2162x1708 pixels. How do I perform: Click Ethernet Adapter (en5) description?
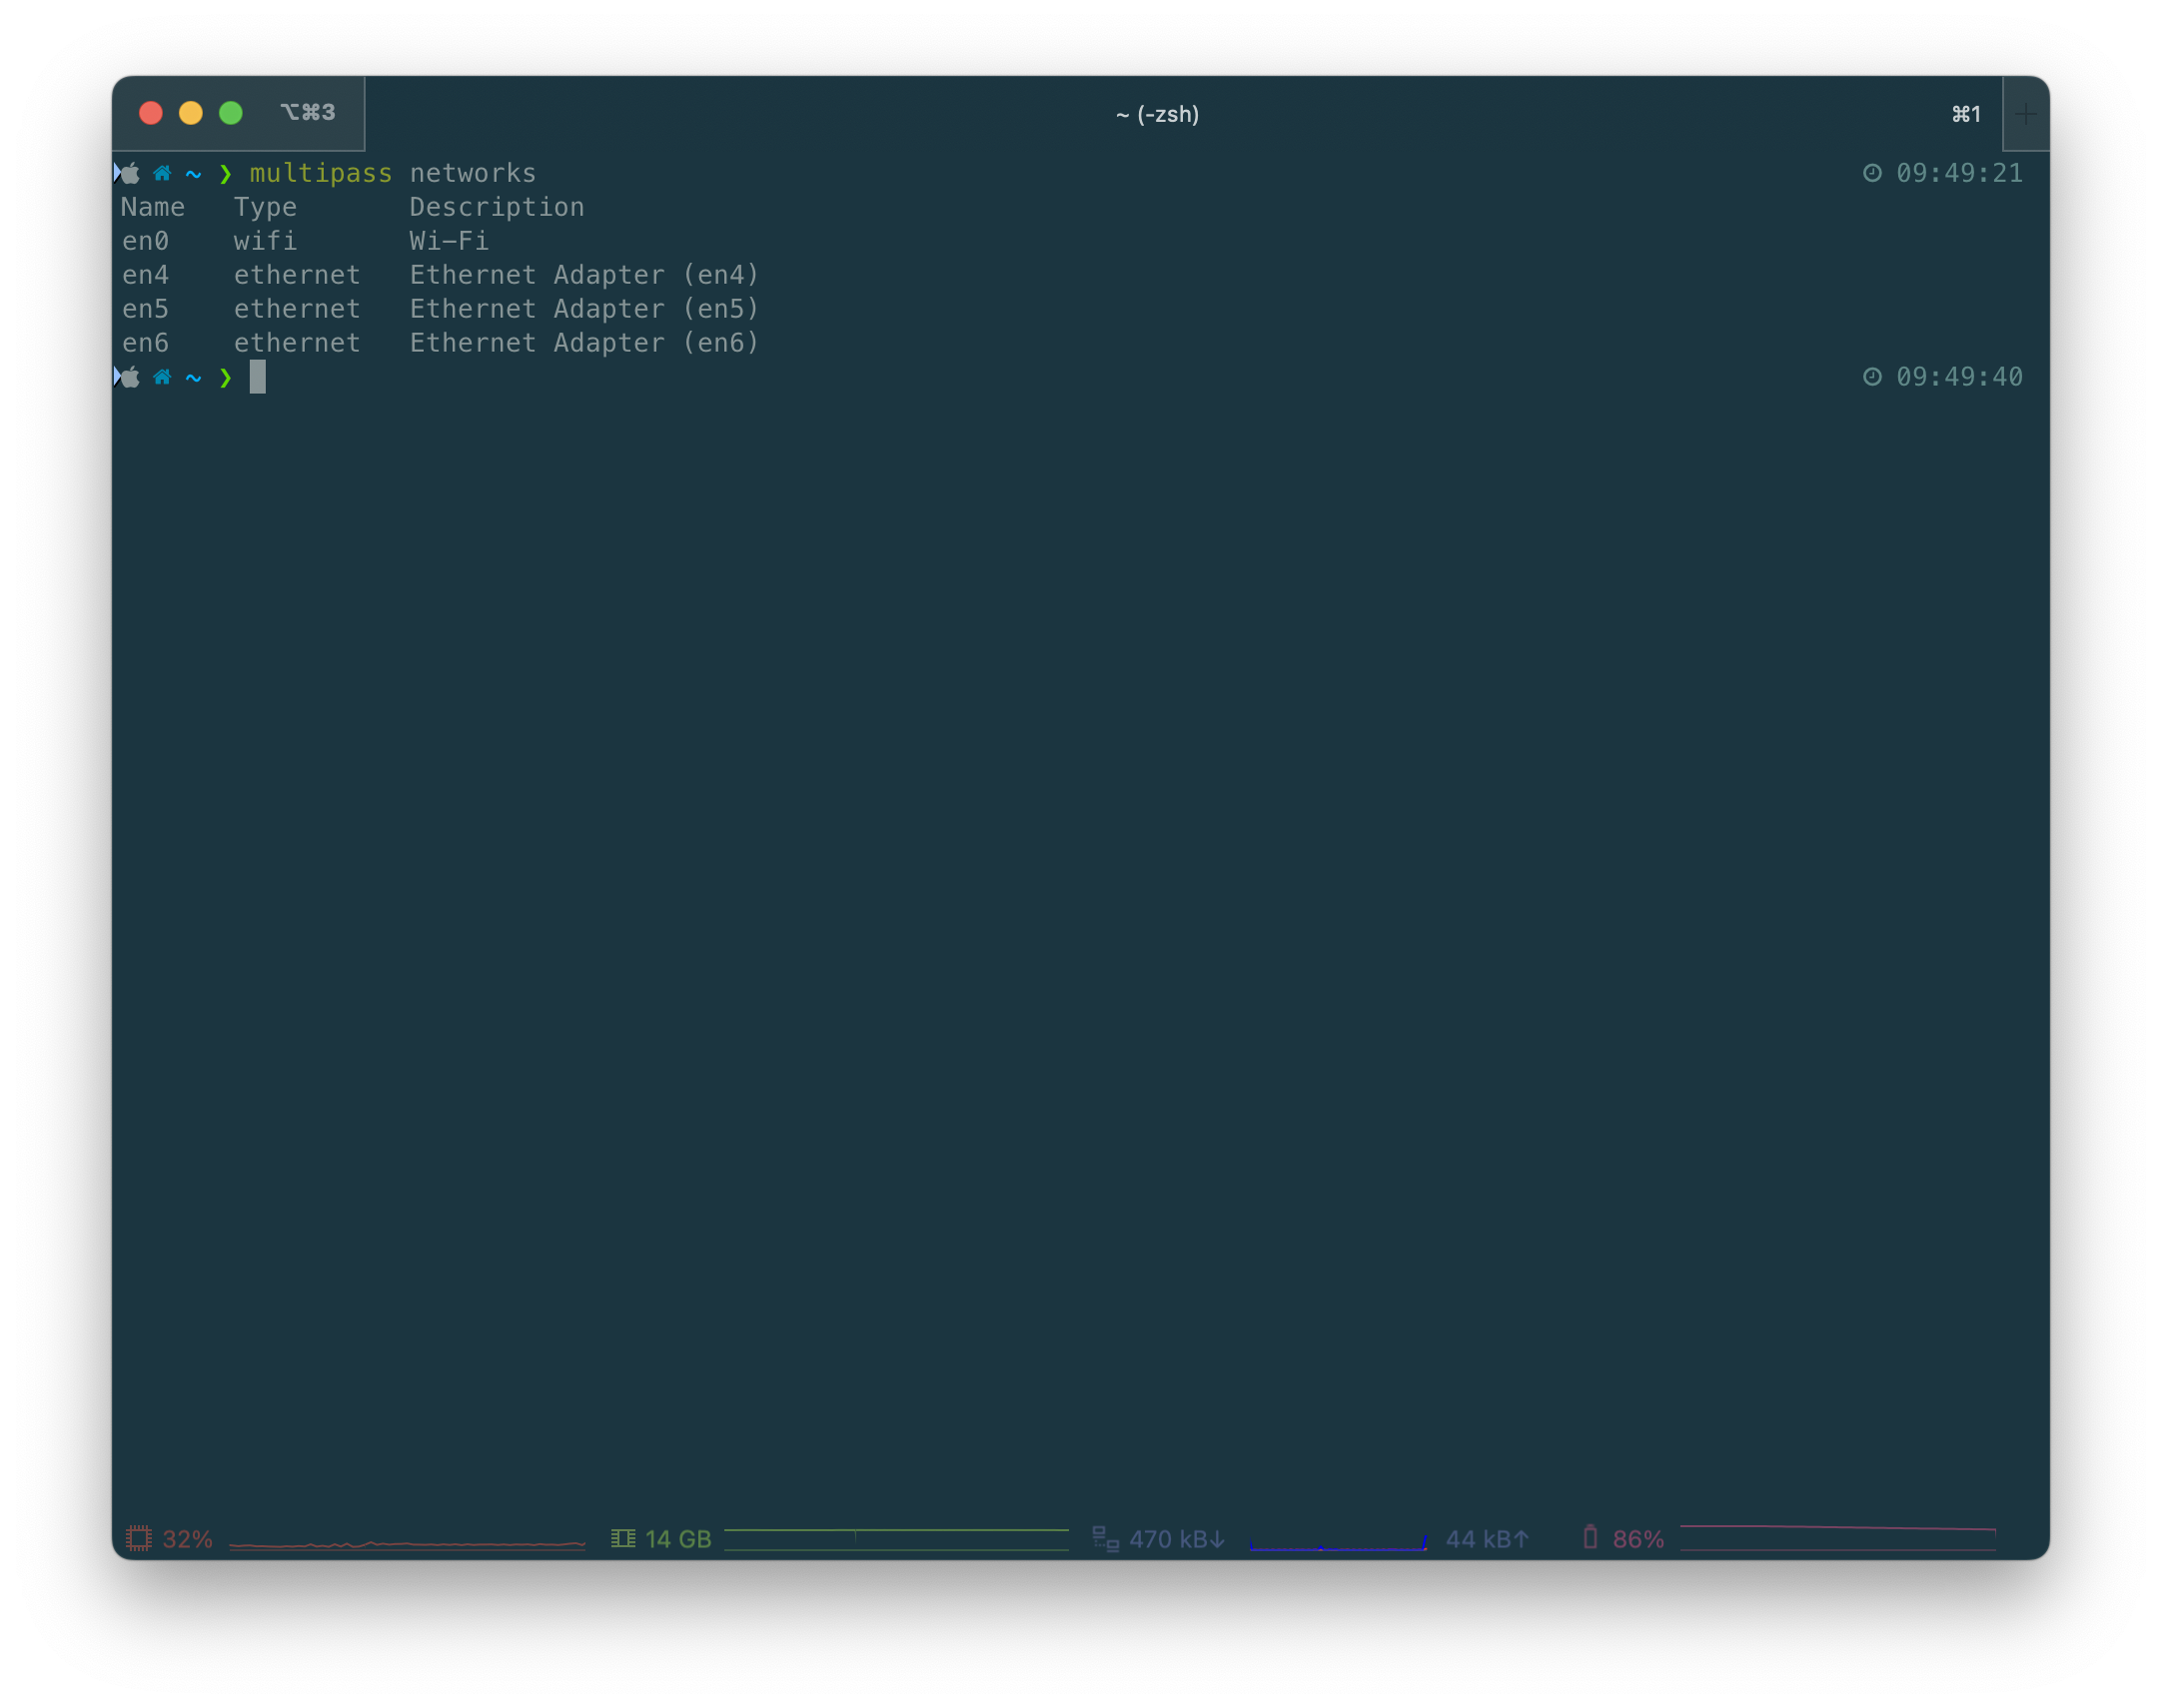click(x=585, y=309)
